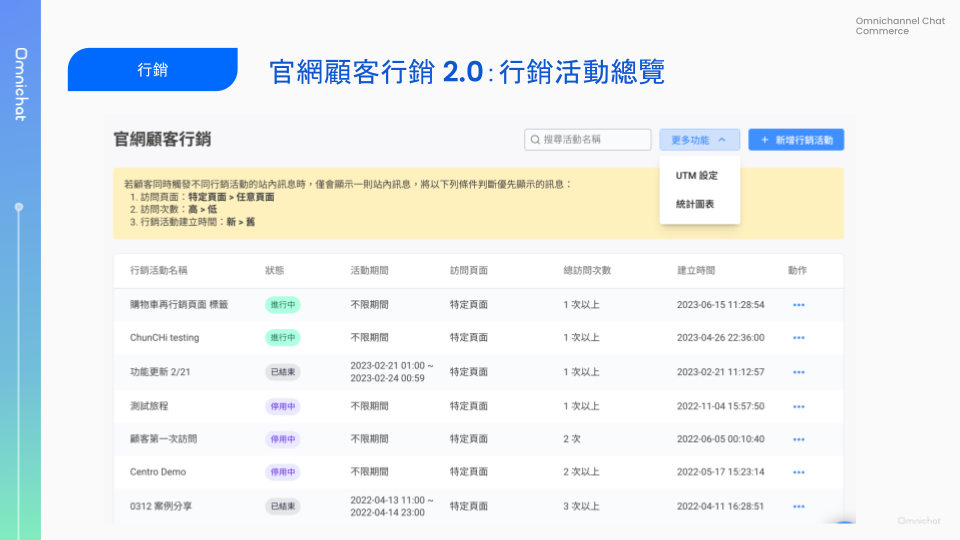Open the 測試旅程 campaign

coord(149,407)
